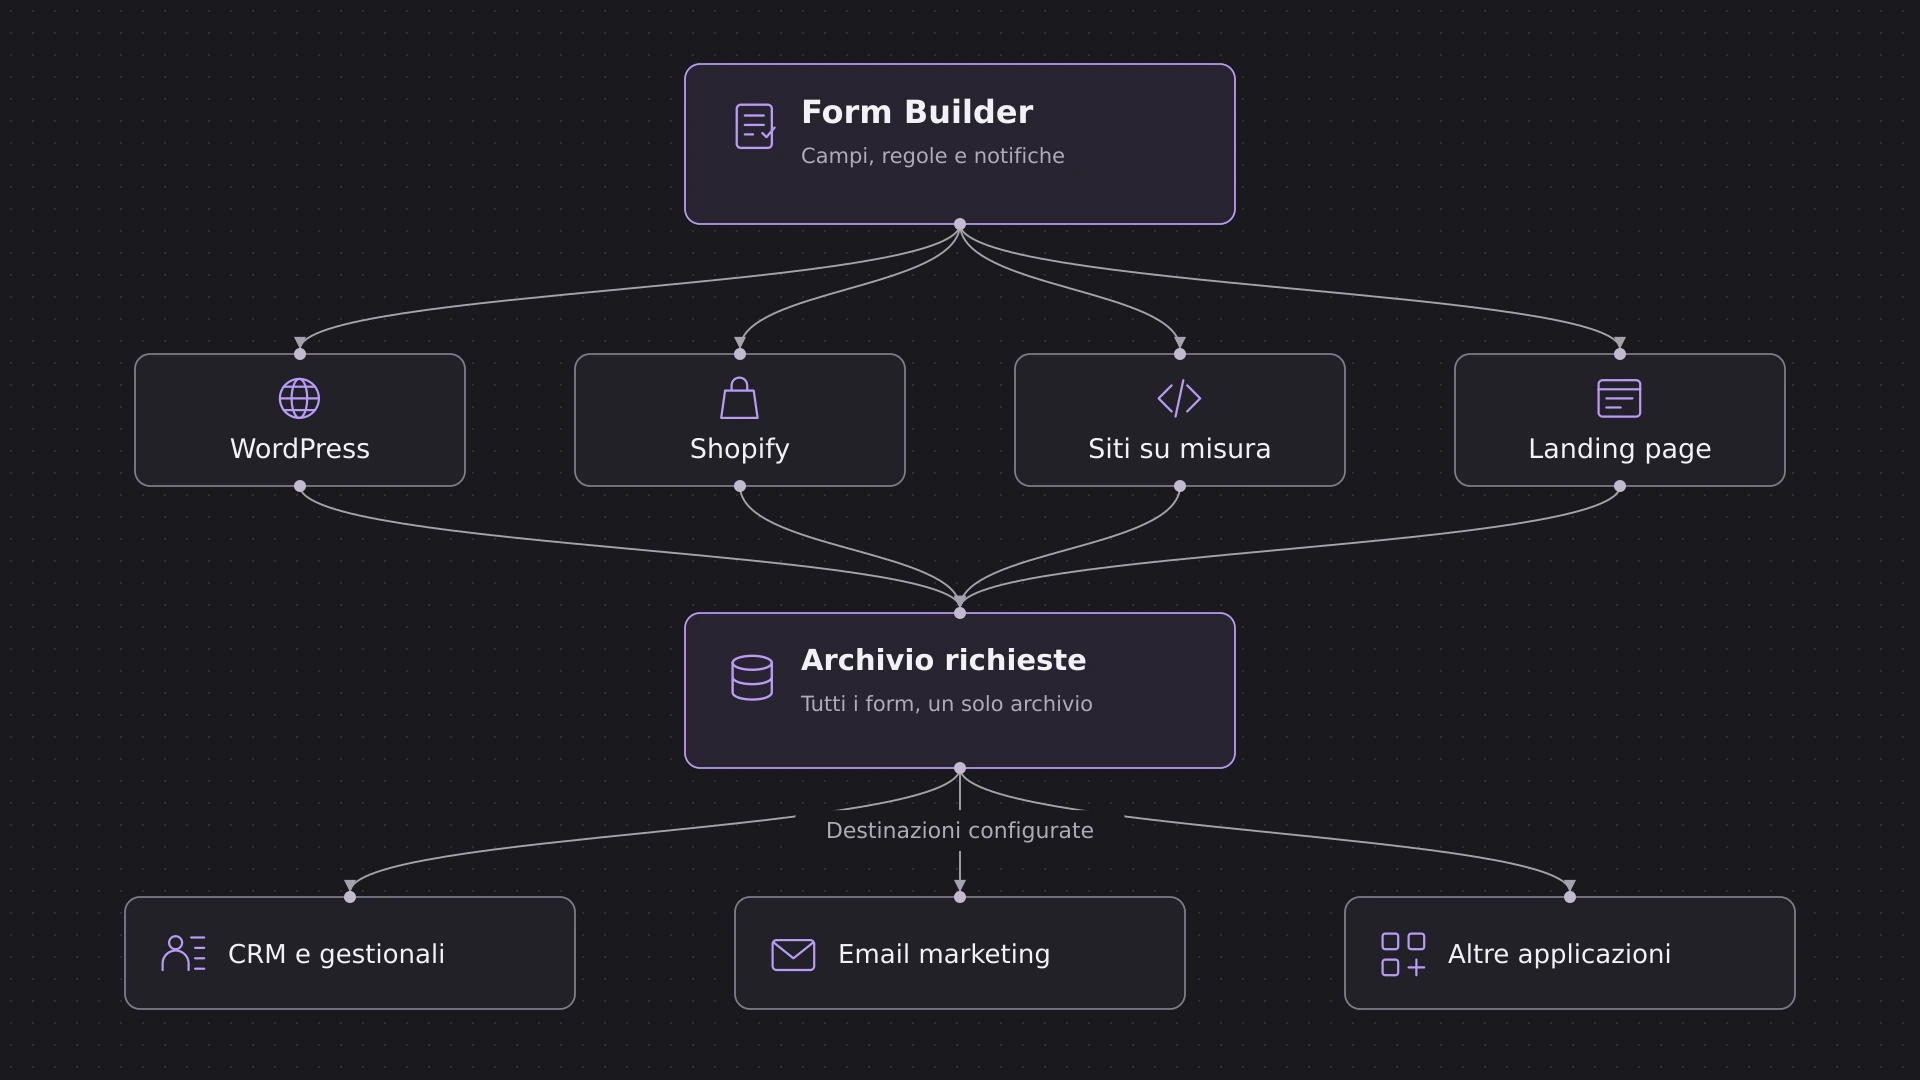Click the 'Archivio richieste' heading
This screenshot has width=1920, height=1080.
(x=943, y=660)
